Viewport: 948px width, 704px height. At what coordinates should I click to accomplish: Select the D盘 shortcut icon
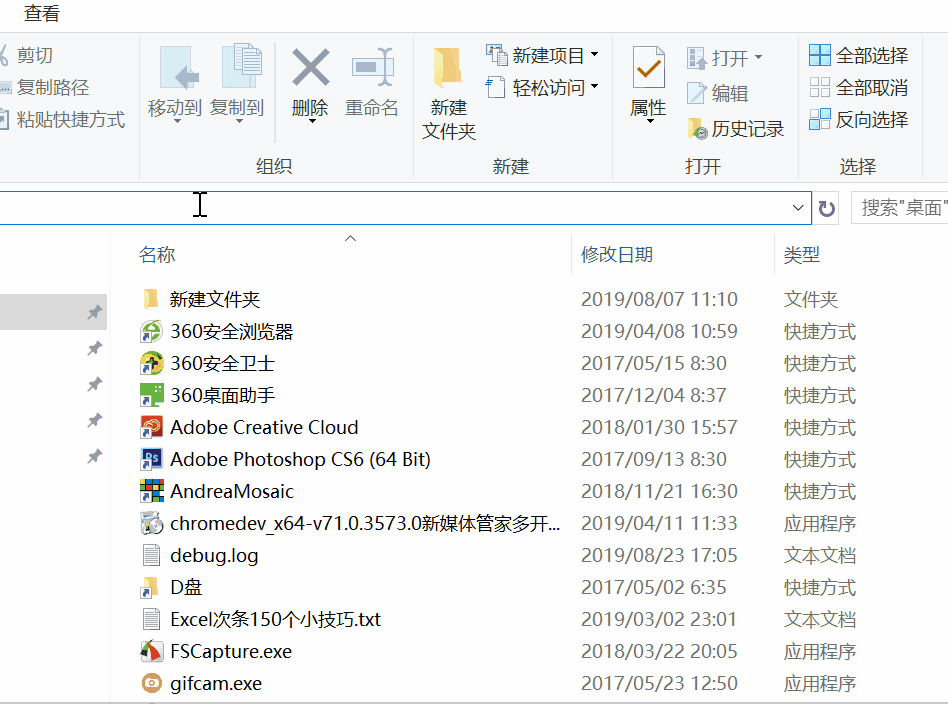[x=151, y=587]
